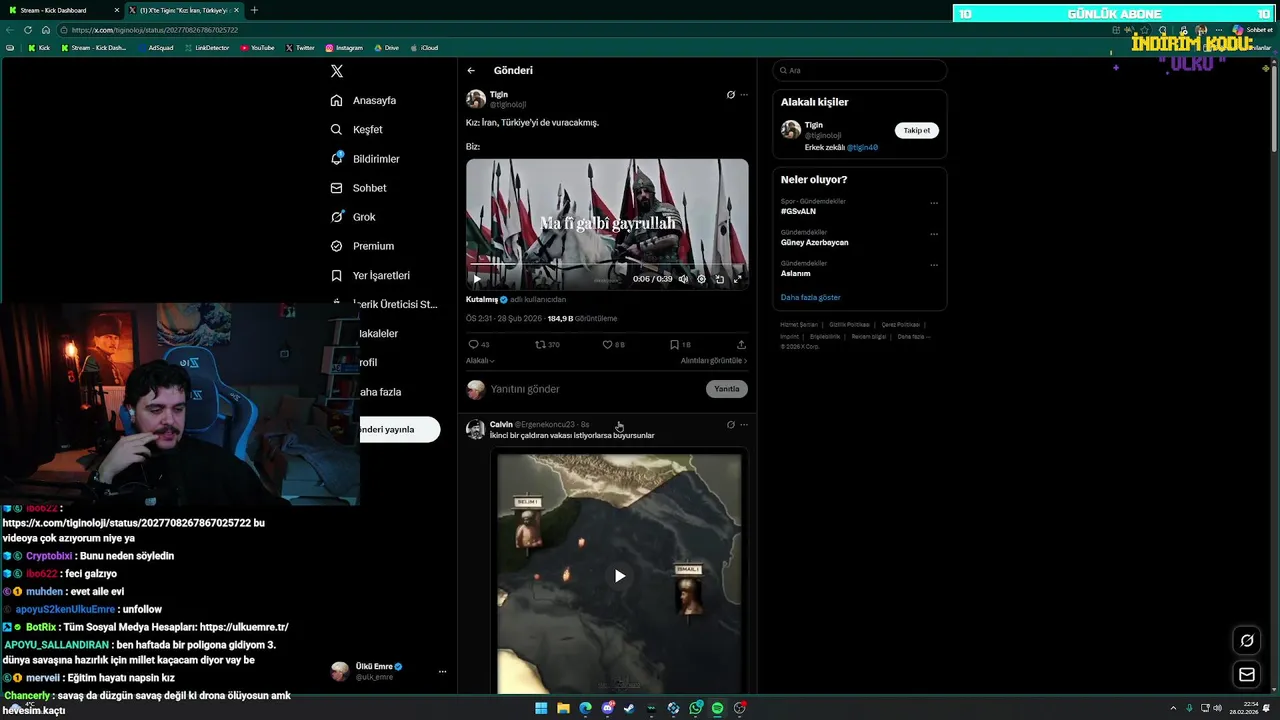1280x720 pixels.
Task: Click browser home button
Action: pyautogui.click(x=46, y=30)
